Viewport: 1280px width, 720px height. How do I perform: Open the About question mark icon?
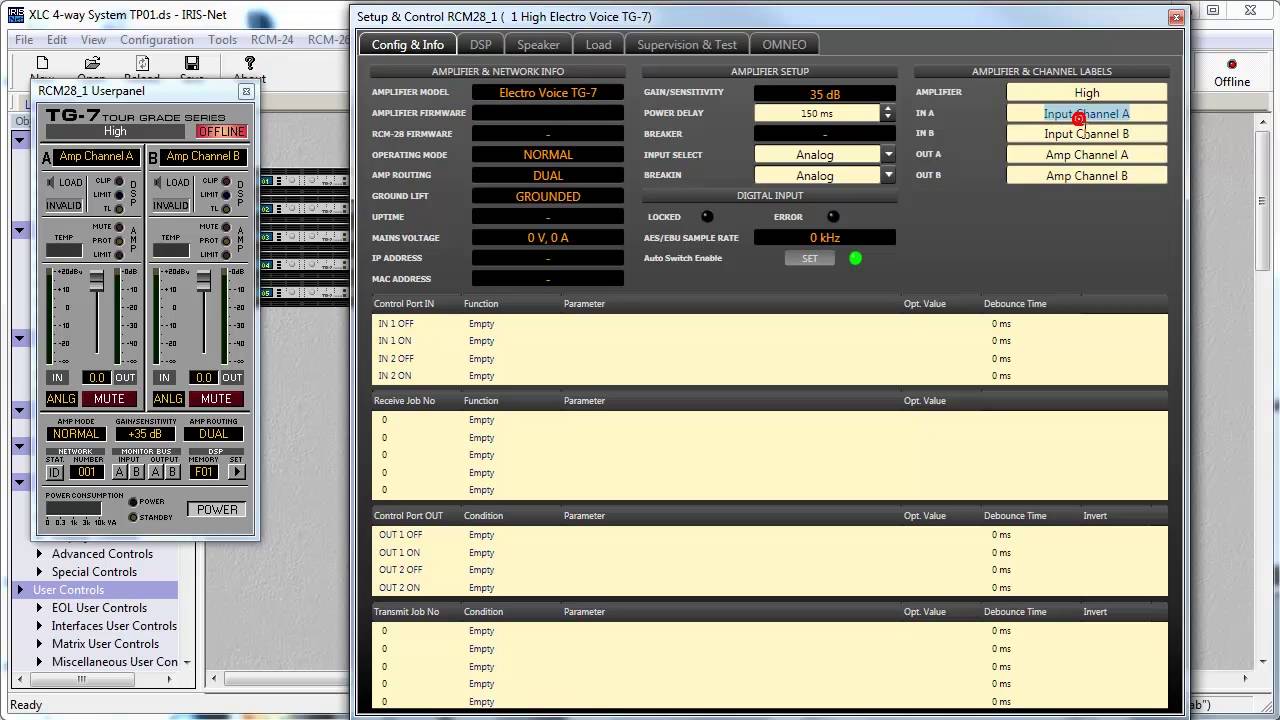[x=249, y=63]
